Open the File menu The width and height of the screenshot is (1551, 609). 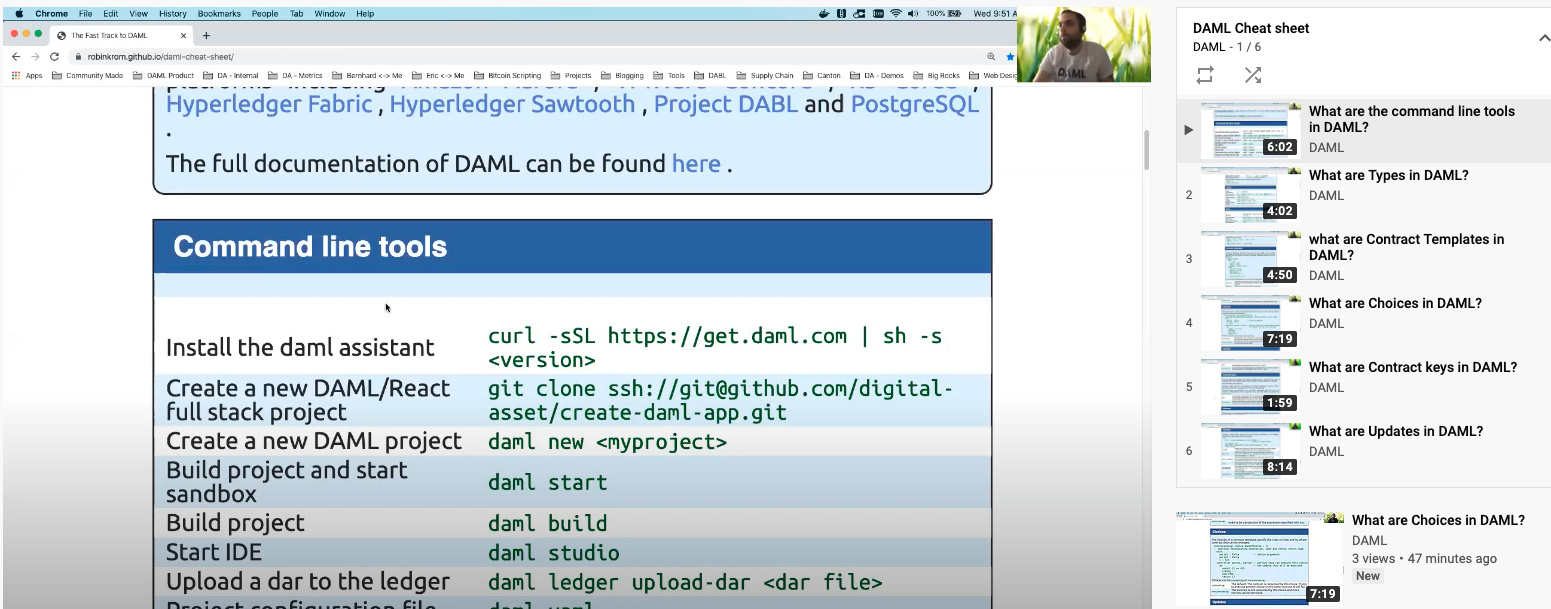86,14
